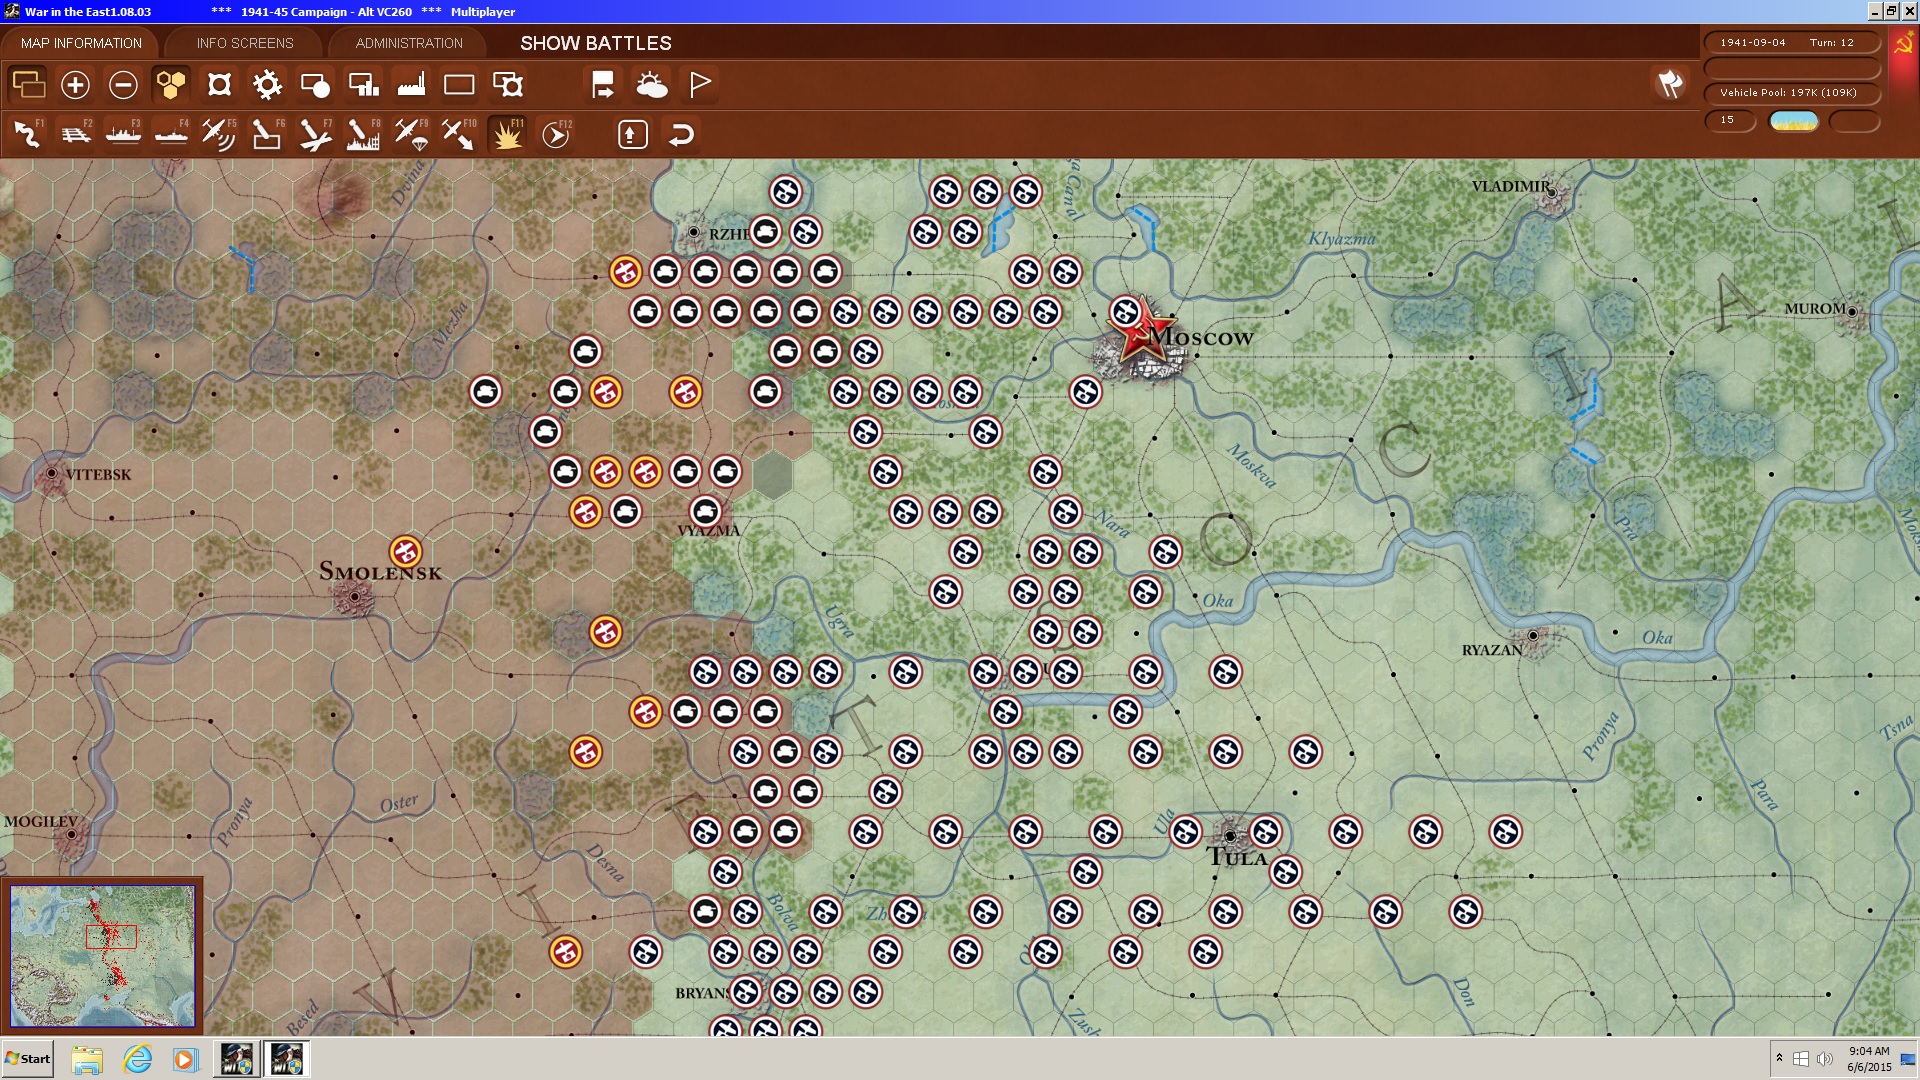
Task: Click the date and Turn 12 display
Action: click(1792, 43)
